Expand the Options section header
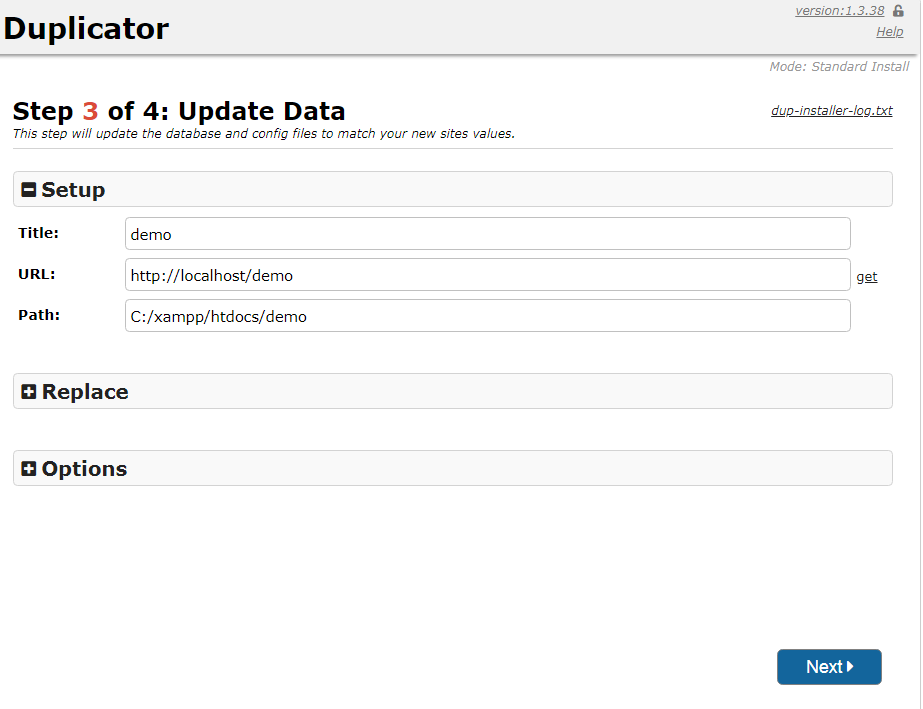The height and width of the screenshot is (709, 923). tap(453, 468)
